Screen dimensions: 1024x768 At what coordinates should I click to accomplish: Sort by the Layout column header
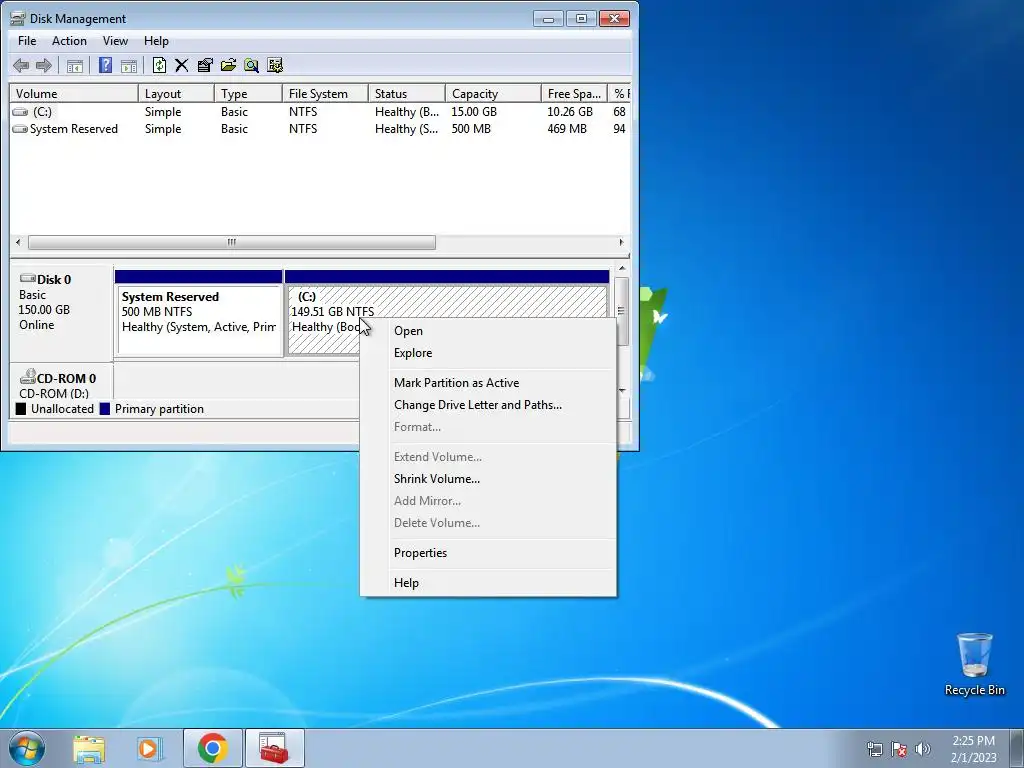[176, 93]
